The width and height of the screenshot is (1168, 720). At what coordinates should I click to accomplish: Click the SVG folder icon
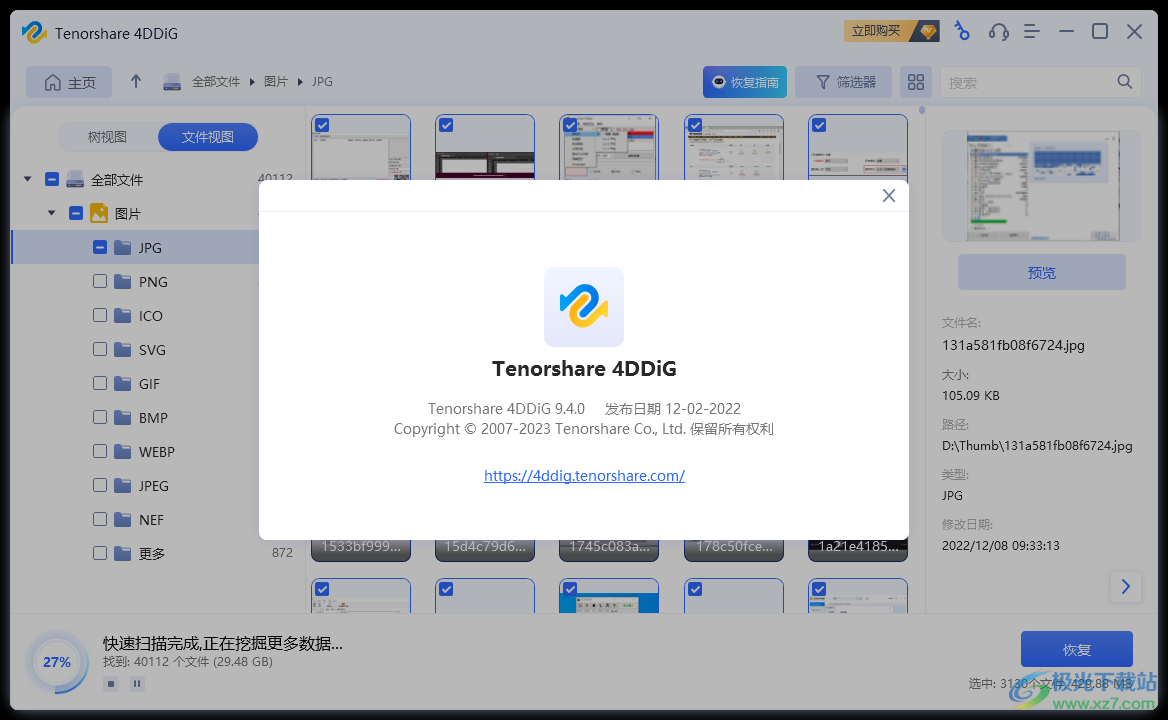pos(123,349)
